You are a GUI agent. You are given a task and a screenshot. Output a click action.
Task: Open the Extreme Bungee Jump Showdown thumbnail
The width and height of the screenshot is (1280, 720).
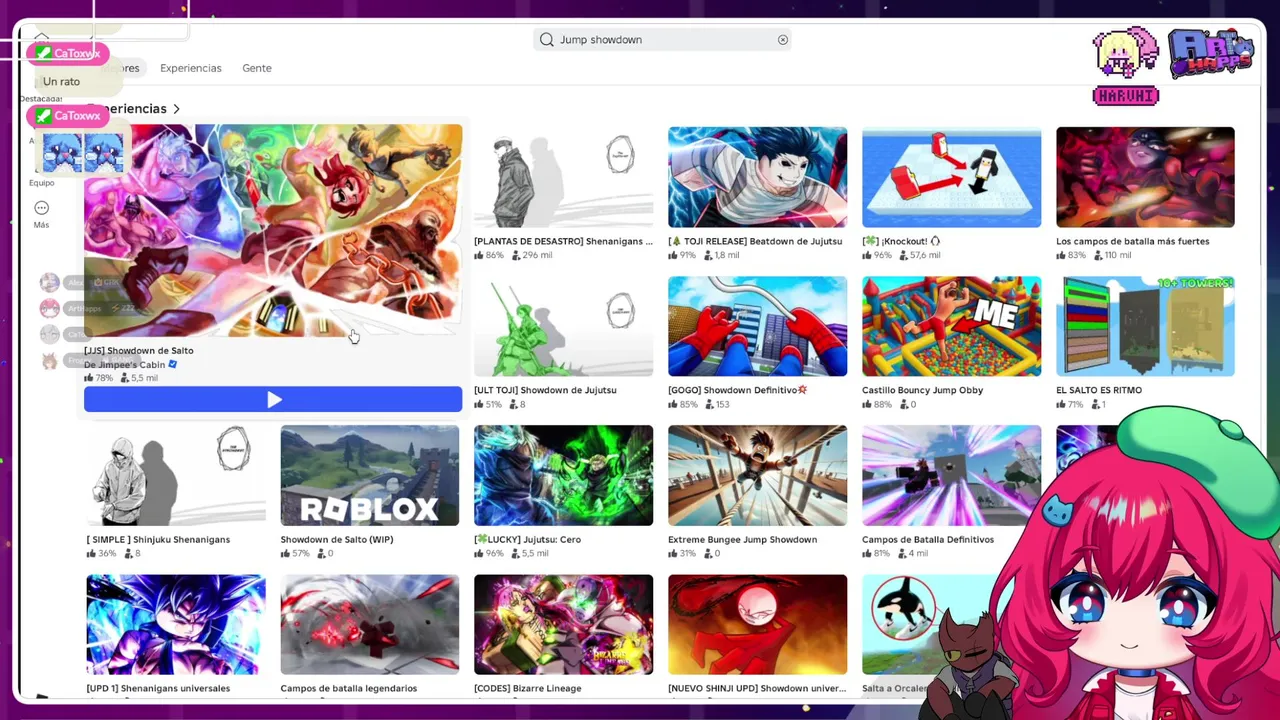[x=757, y=475]
